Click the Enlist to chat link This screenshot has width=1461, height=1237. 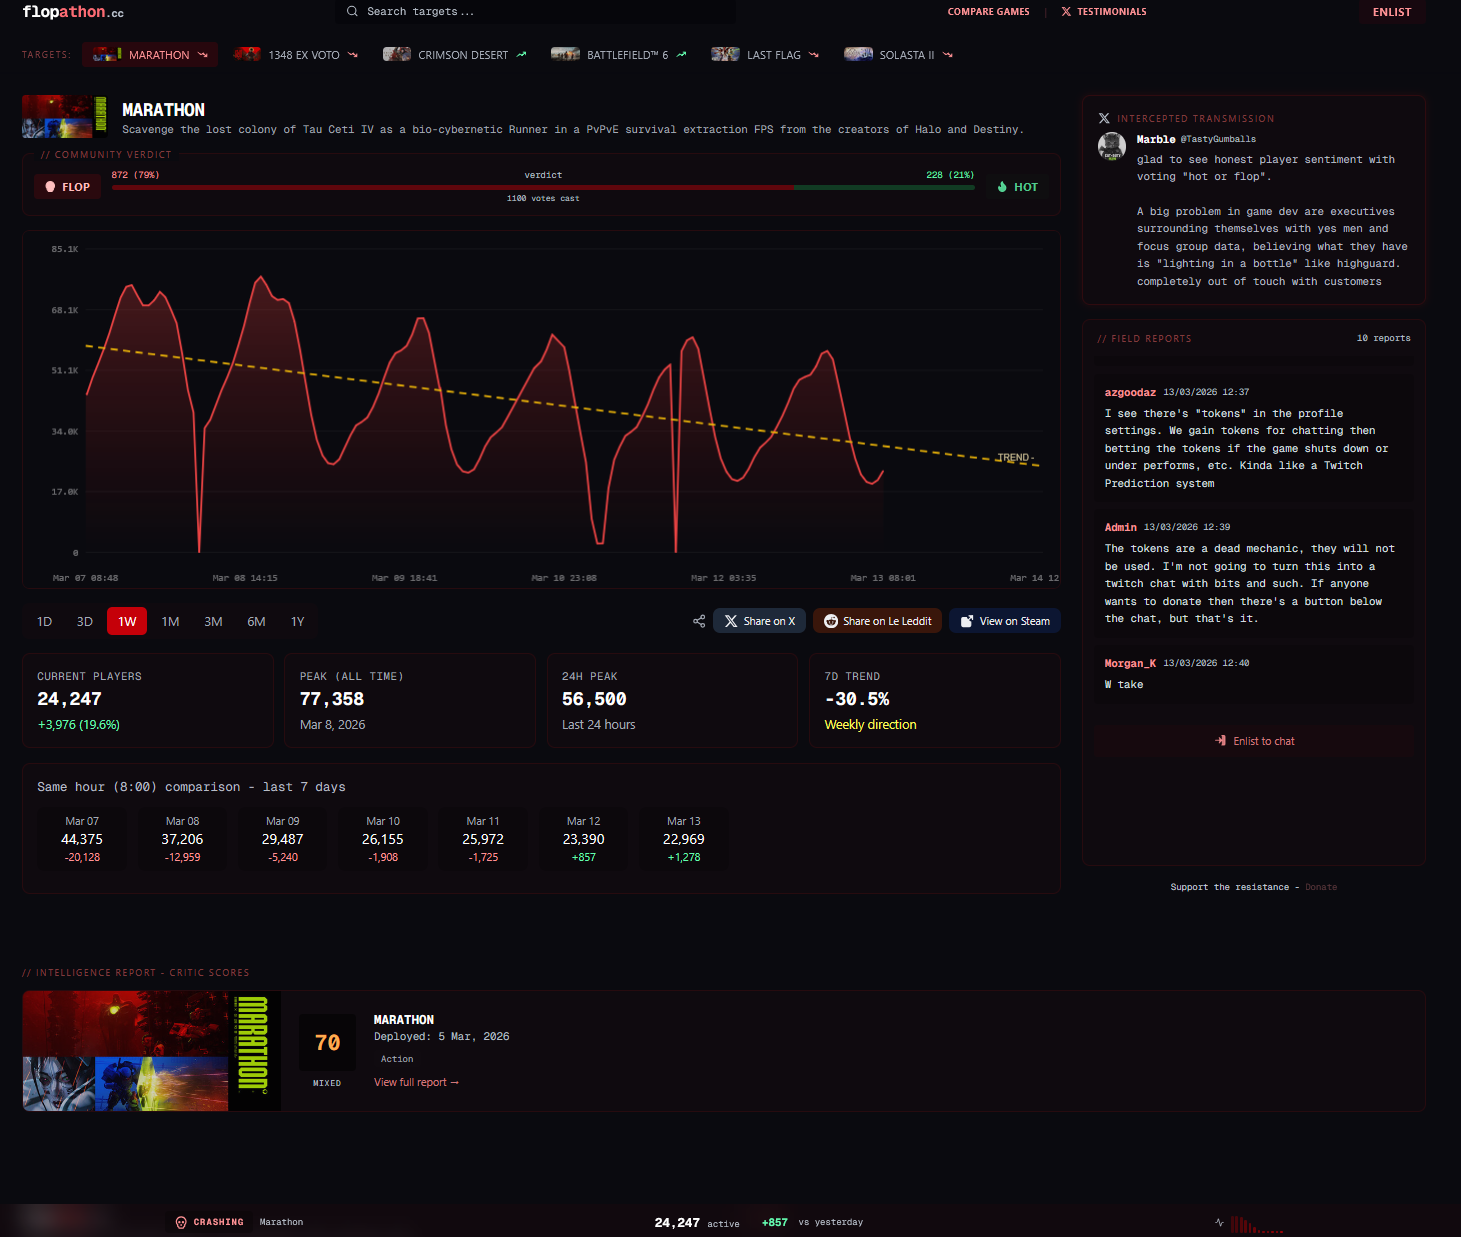pyautogui.click(x=1254, y=741)
